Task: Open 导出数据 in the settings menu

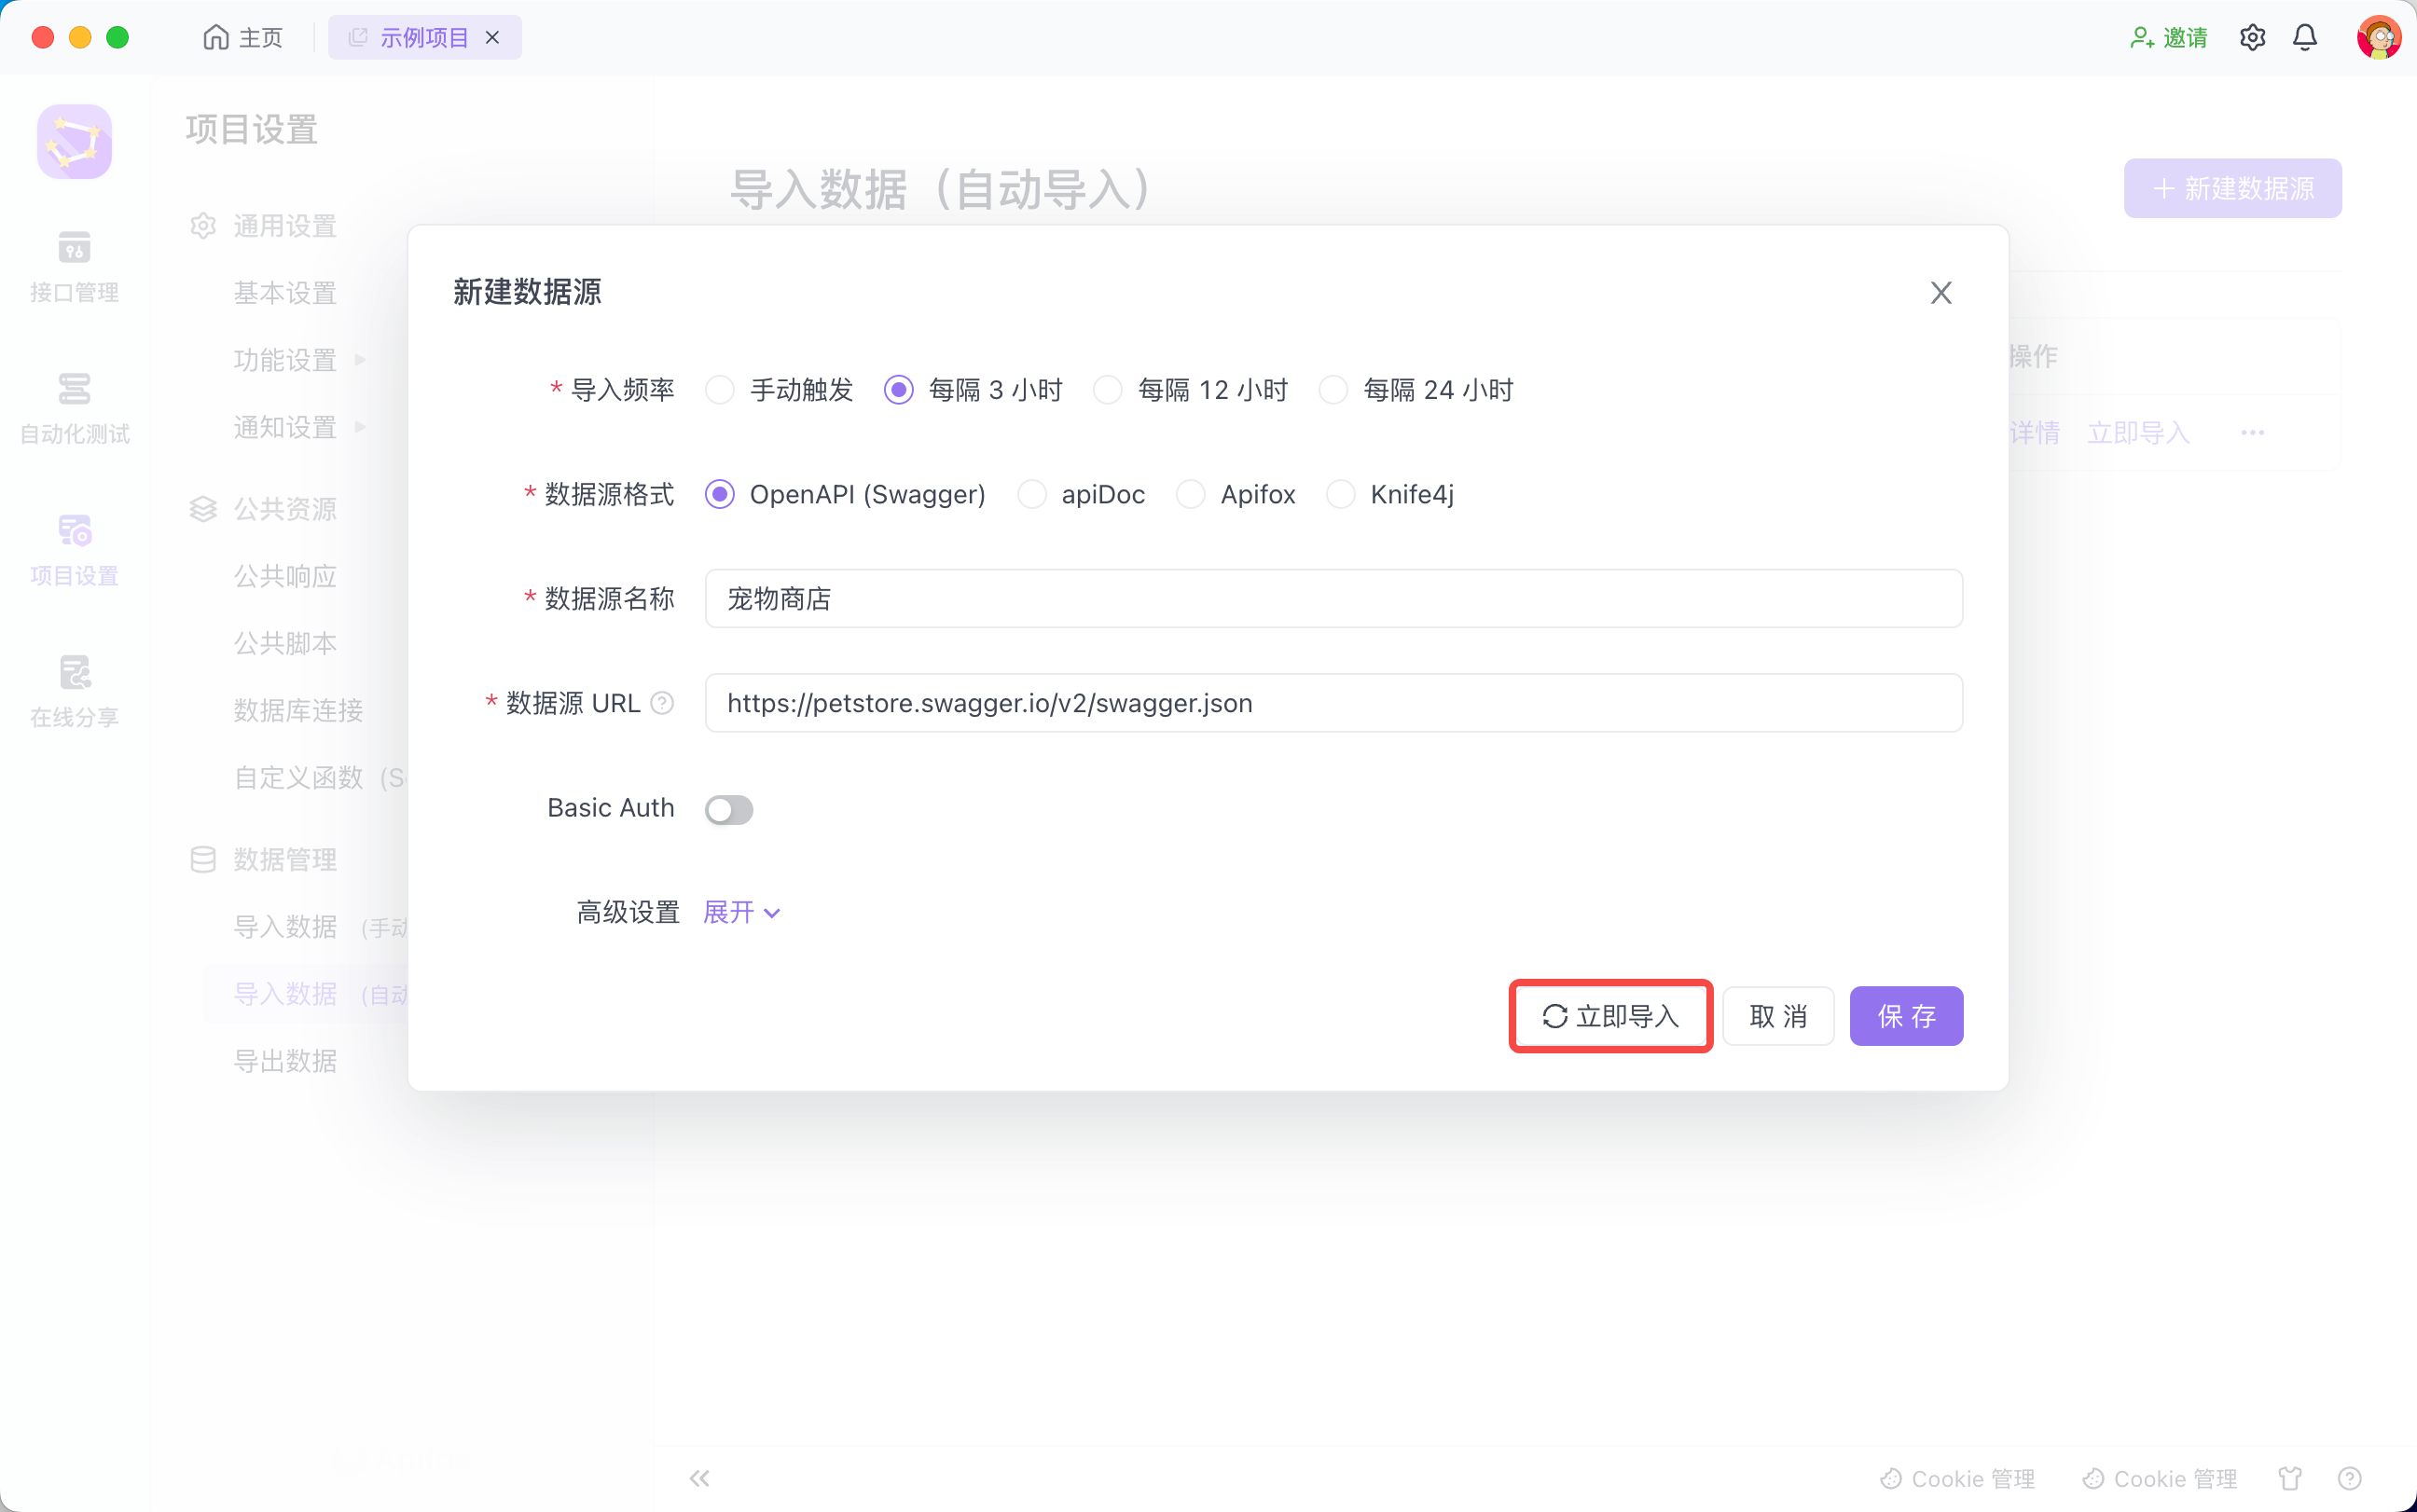Action: (285, 1061)
